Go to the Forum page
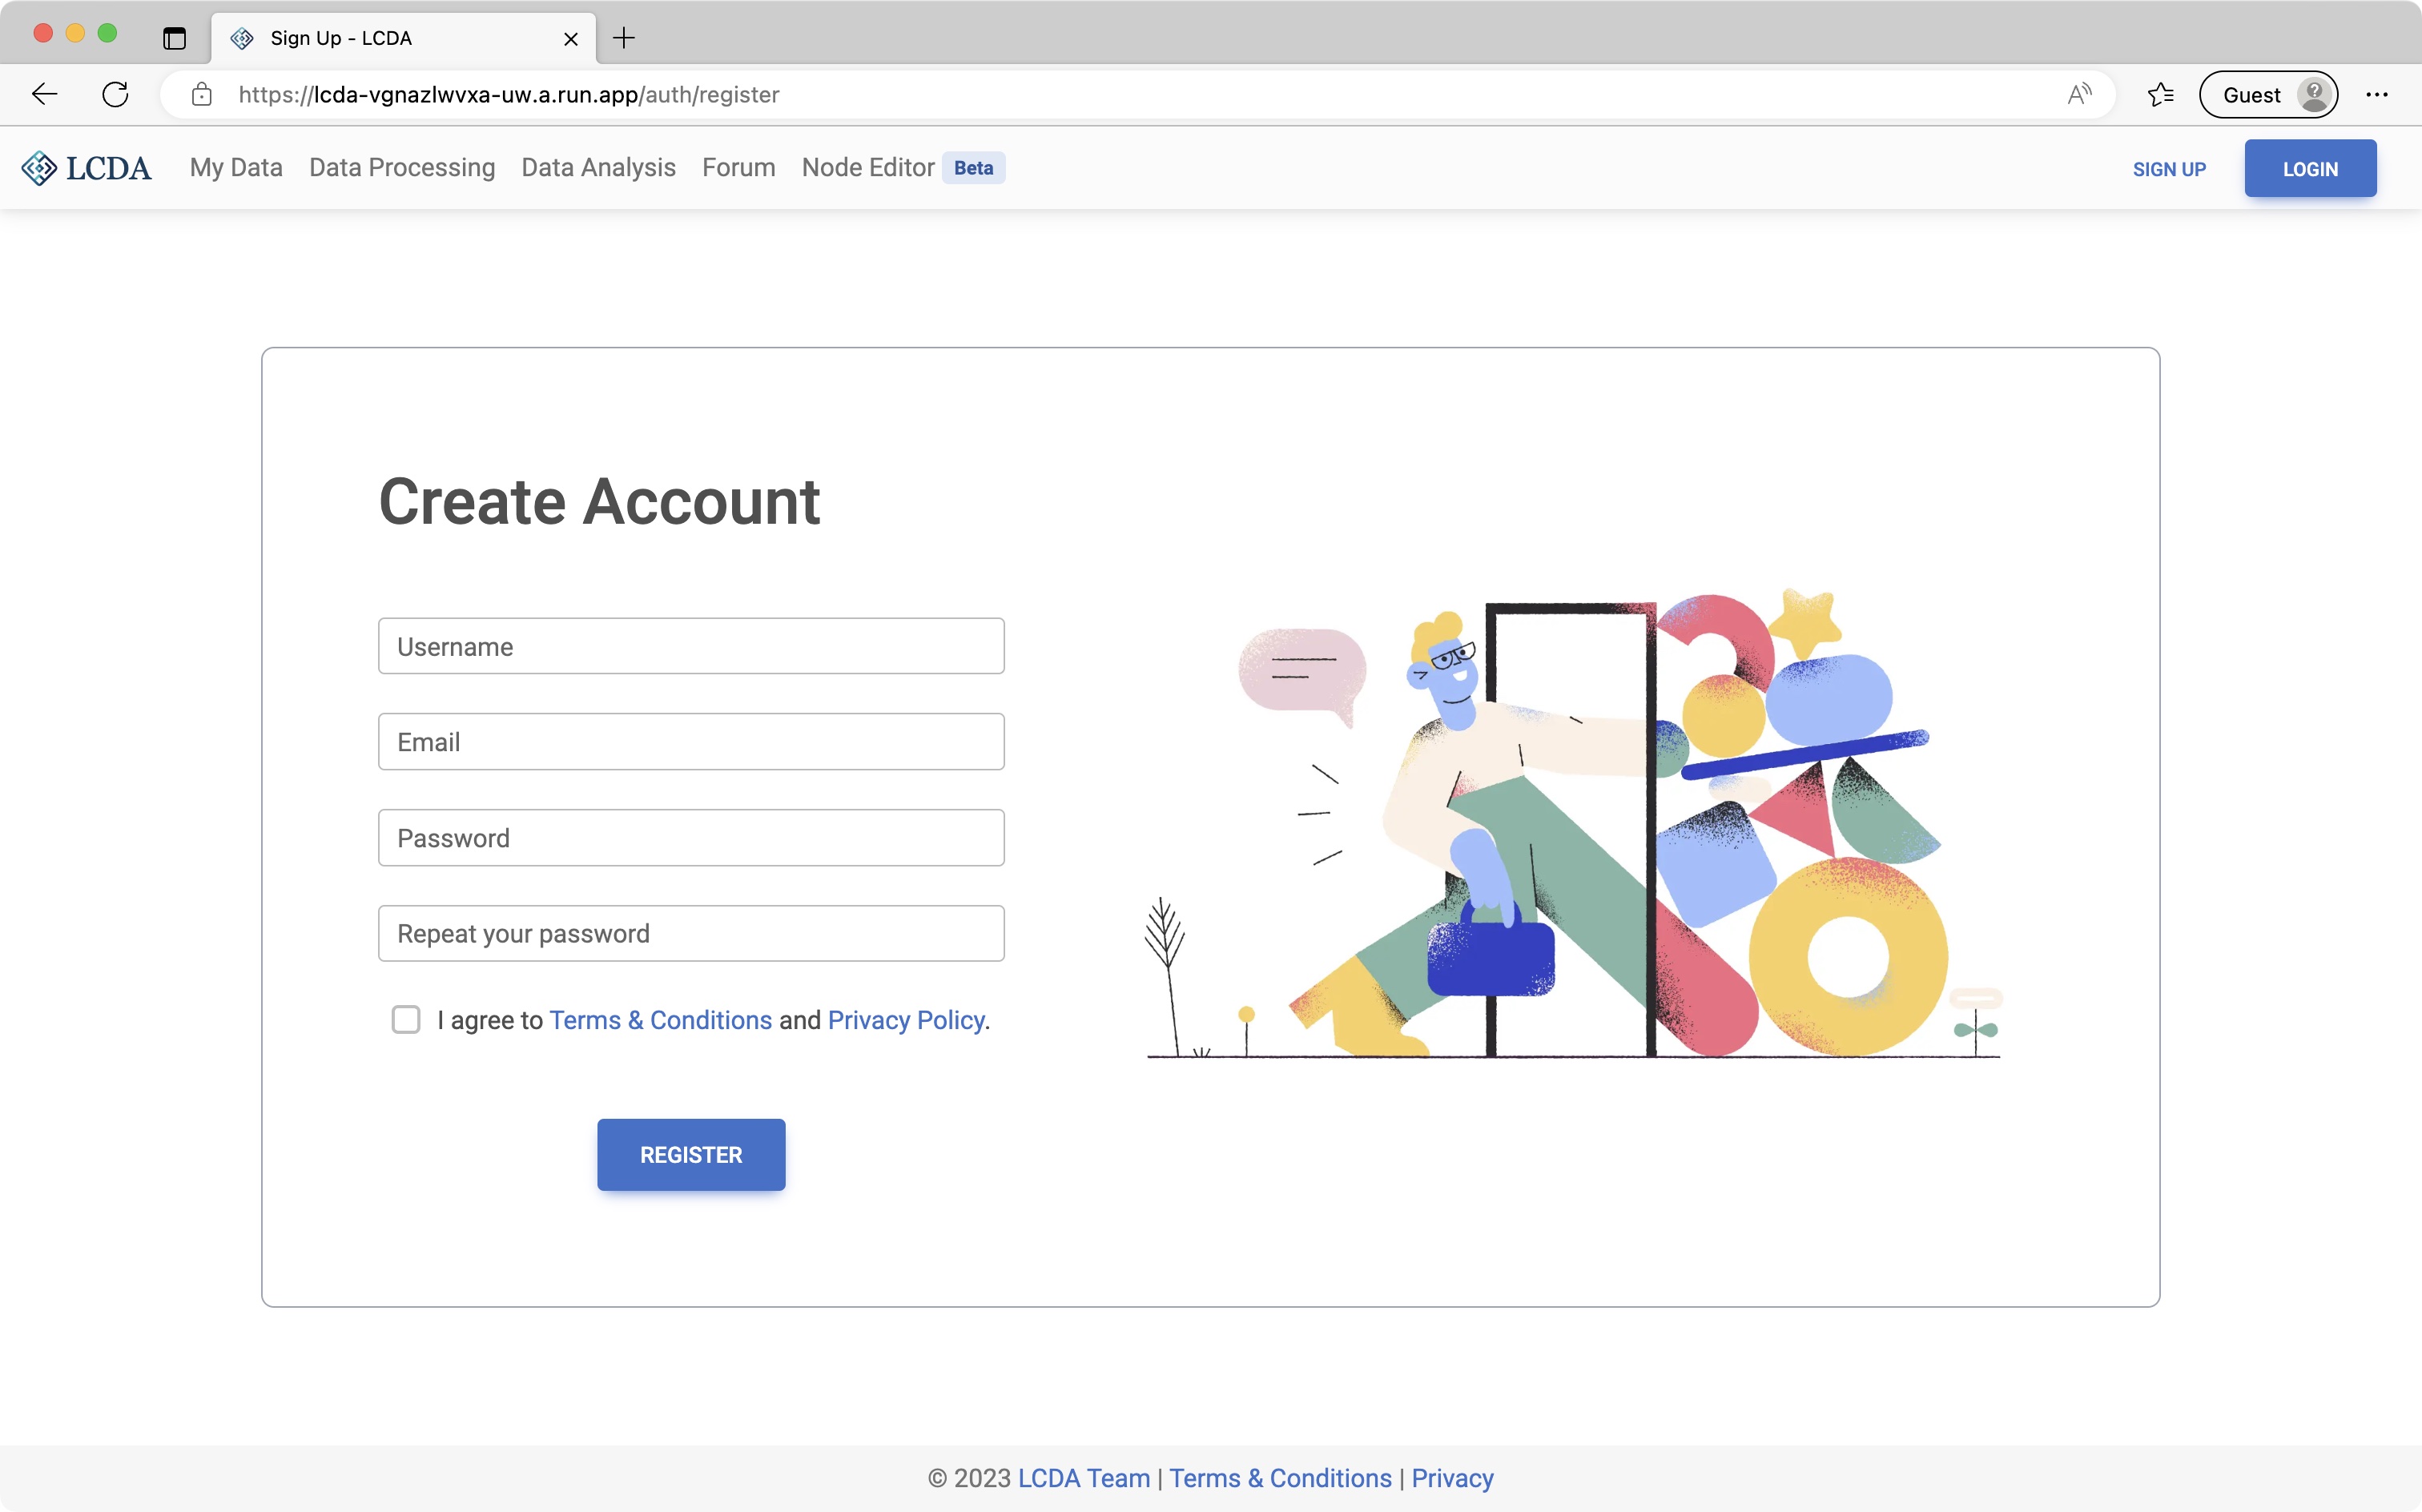Image resolution: width=2422 pixels, height=1512 pixels. coord(738,168)
